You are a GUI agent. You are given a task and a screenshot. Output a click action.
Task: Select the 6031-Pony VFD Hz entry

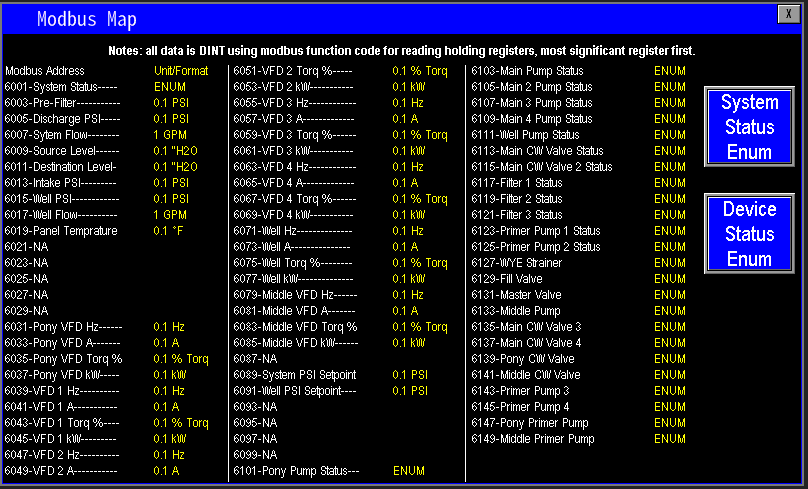click(63, 327)
